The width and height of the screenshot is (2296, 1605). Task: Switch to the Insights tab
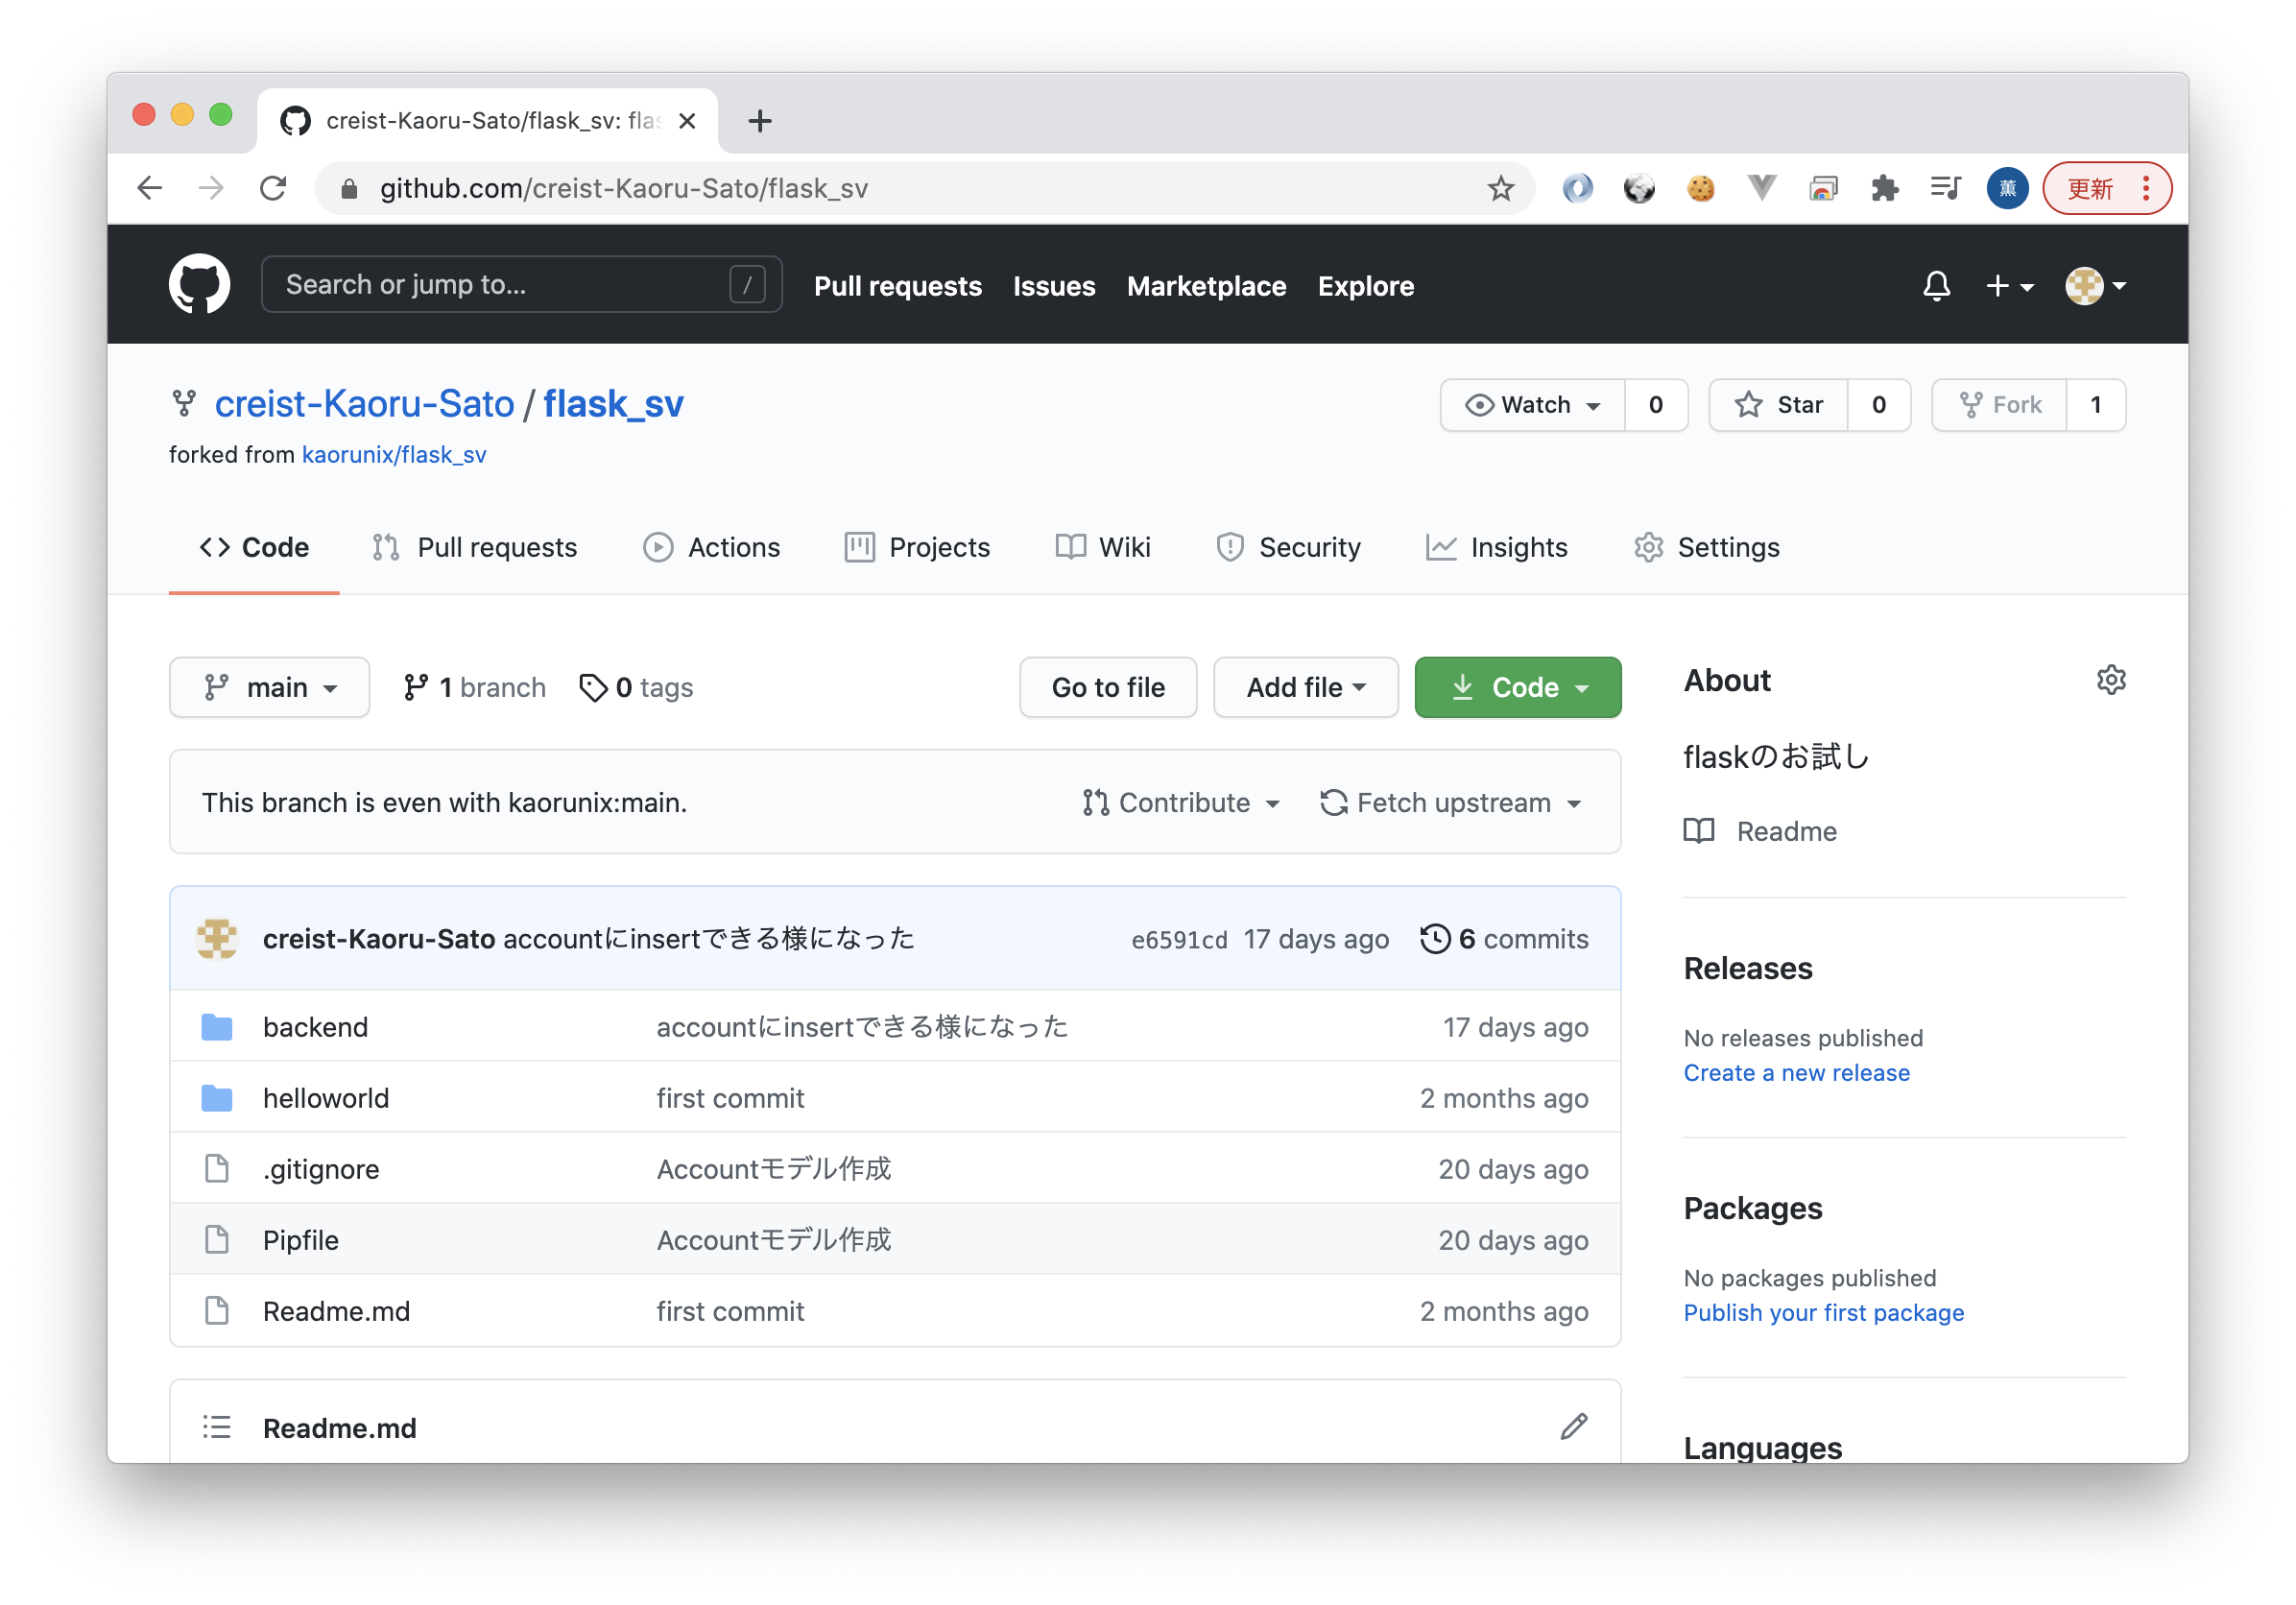(1497, 548)
